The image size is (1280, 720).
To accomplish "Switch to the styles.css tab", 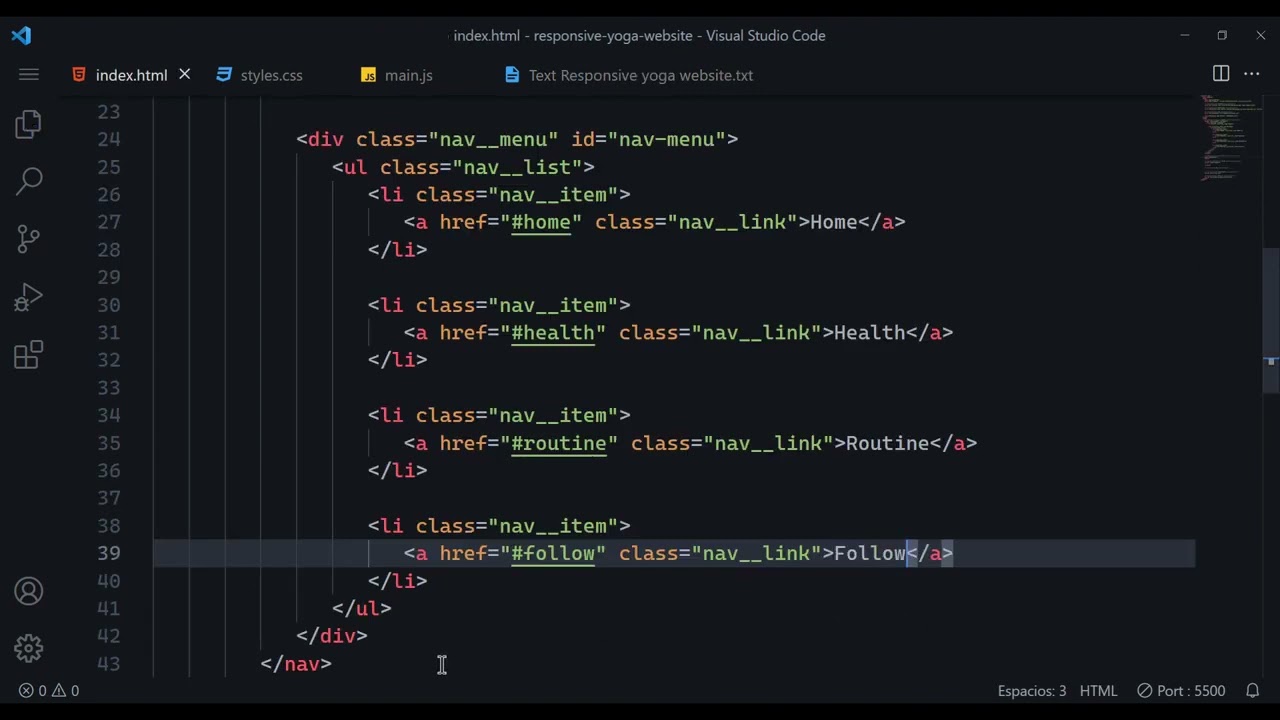I will (x=271, y=75).
